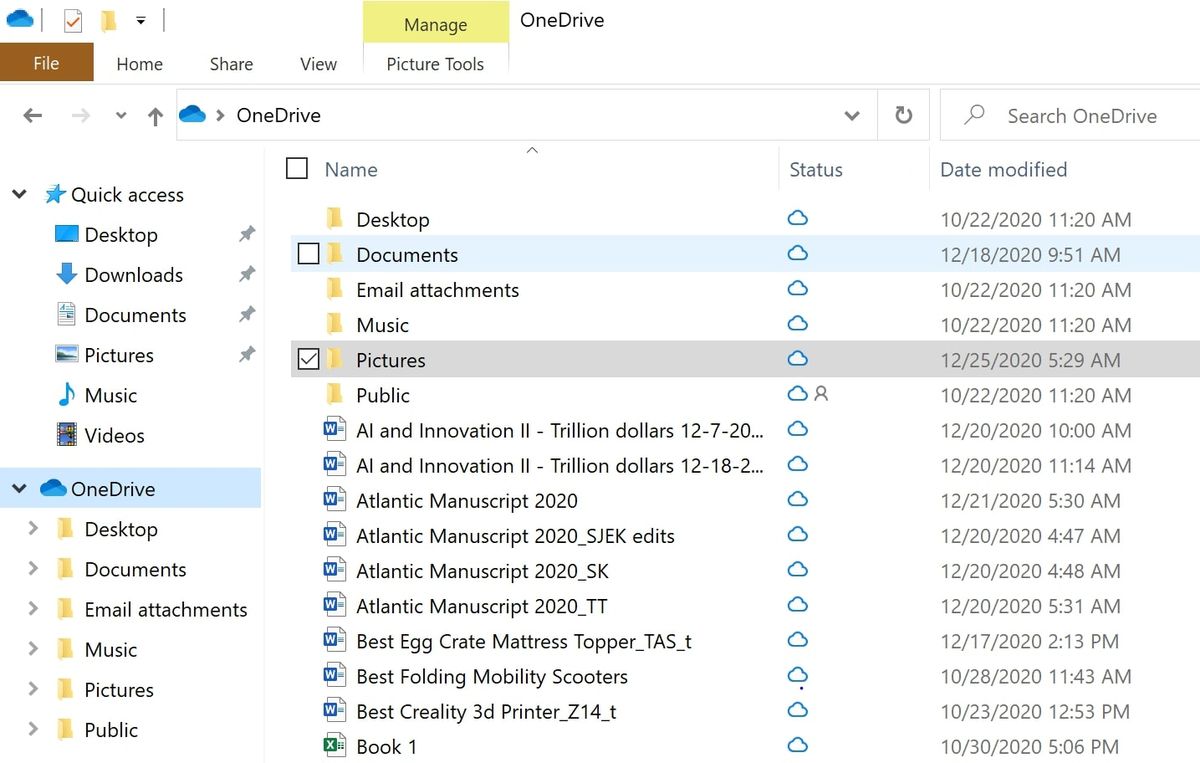Open the address bar history dropdown
The width and height of the screenshot is (1200, 763).
point(852,115)
